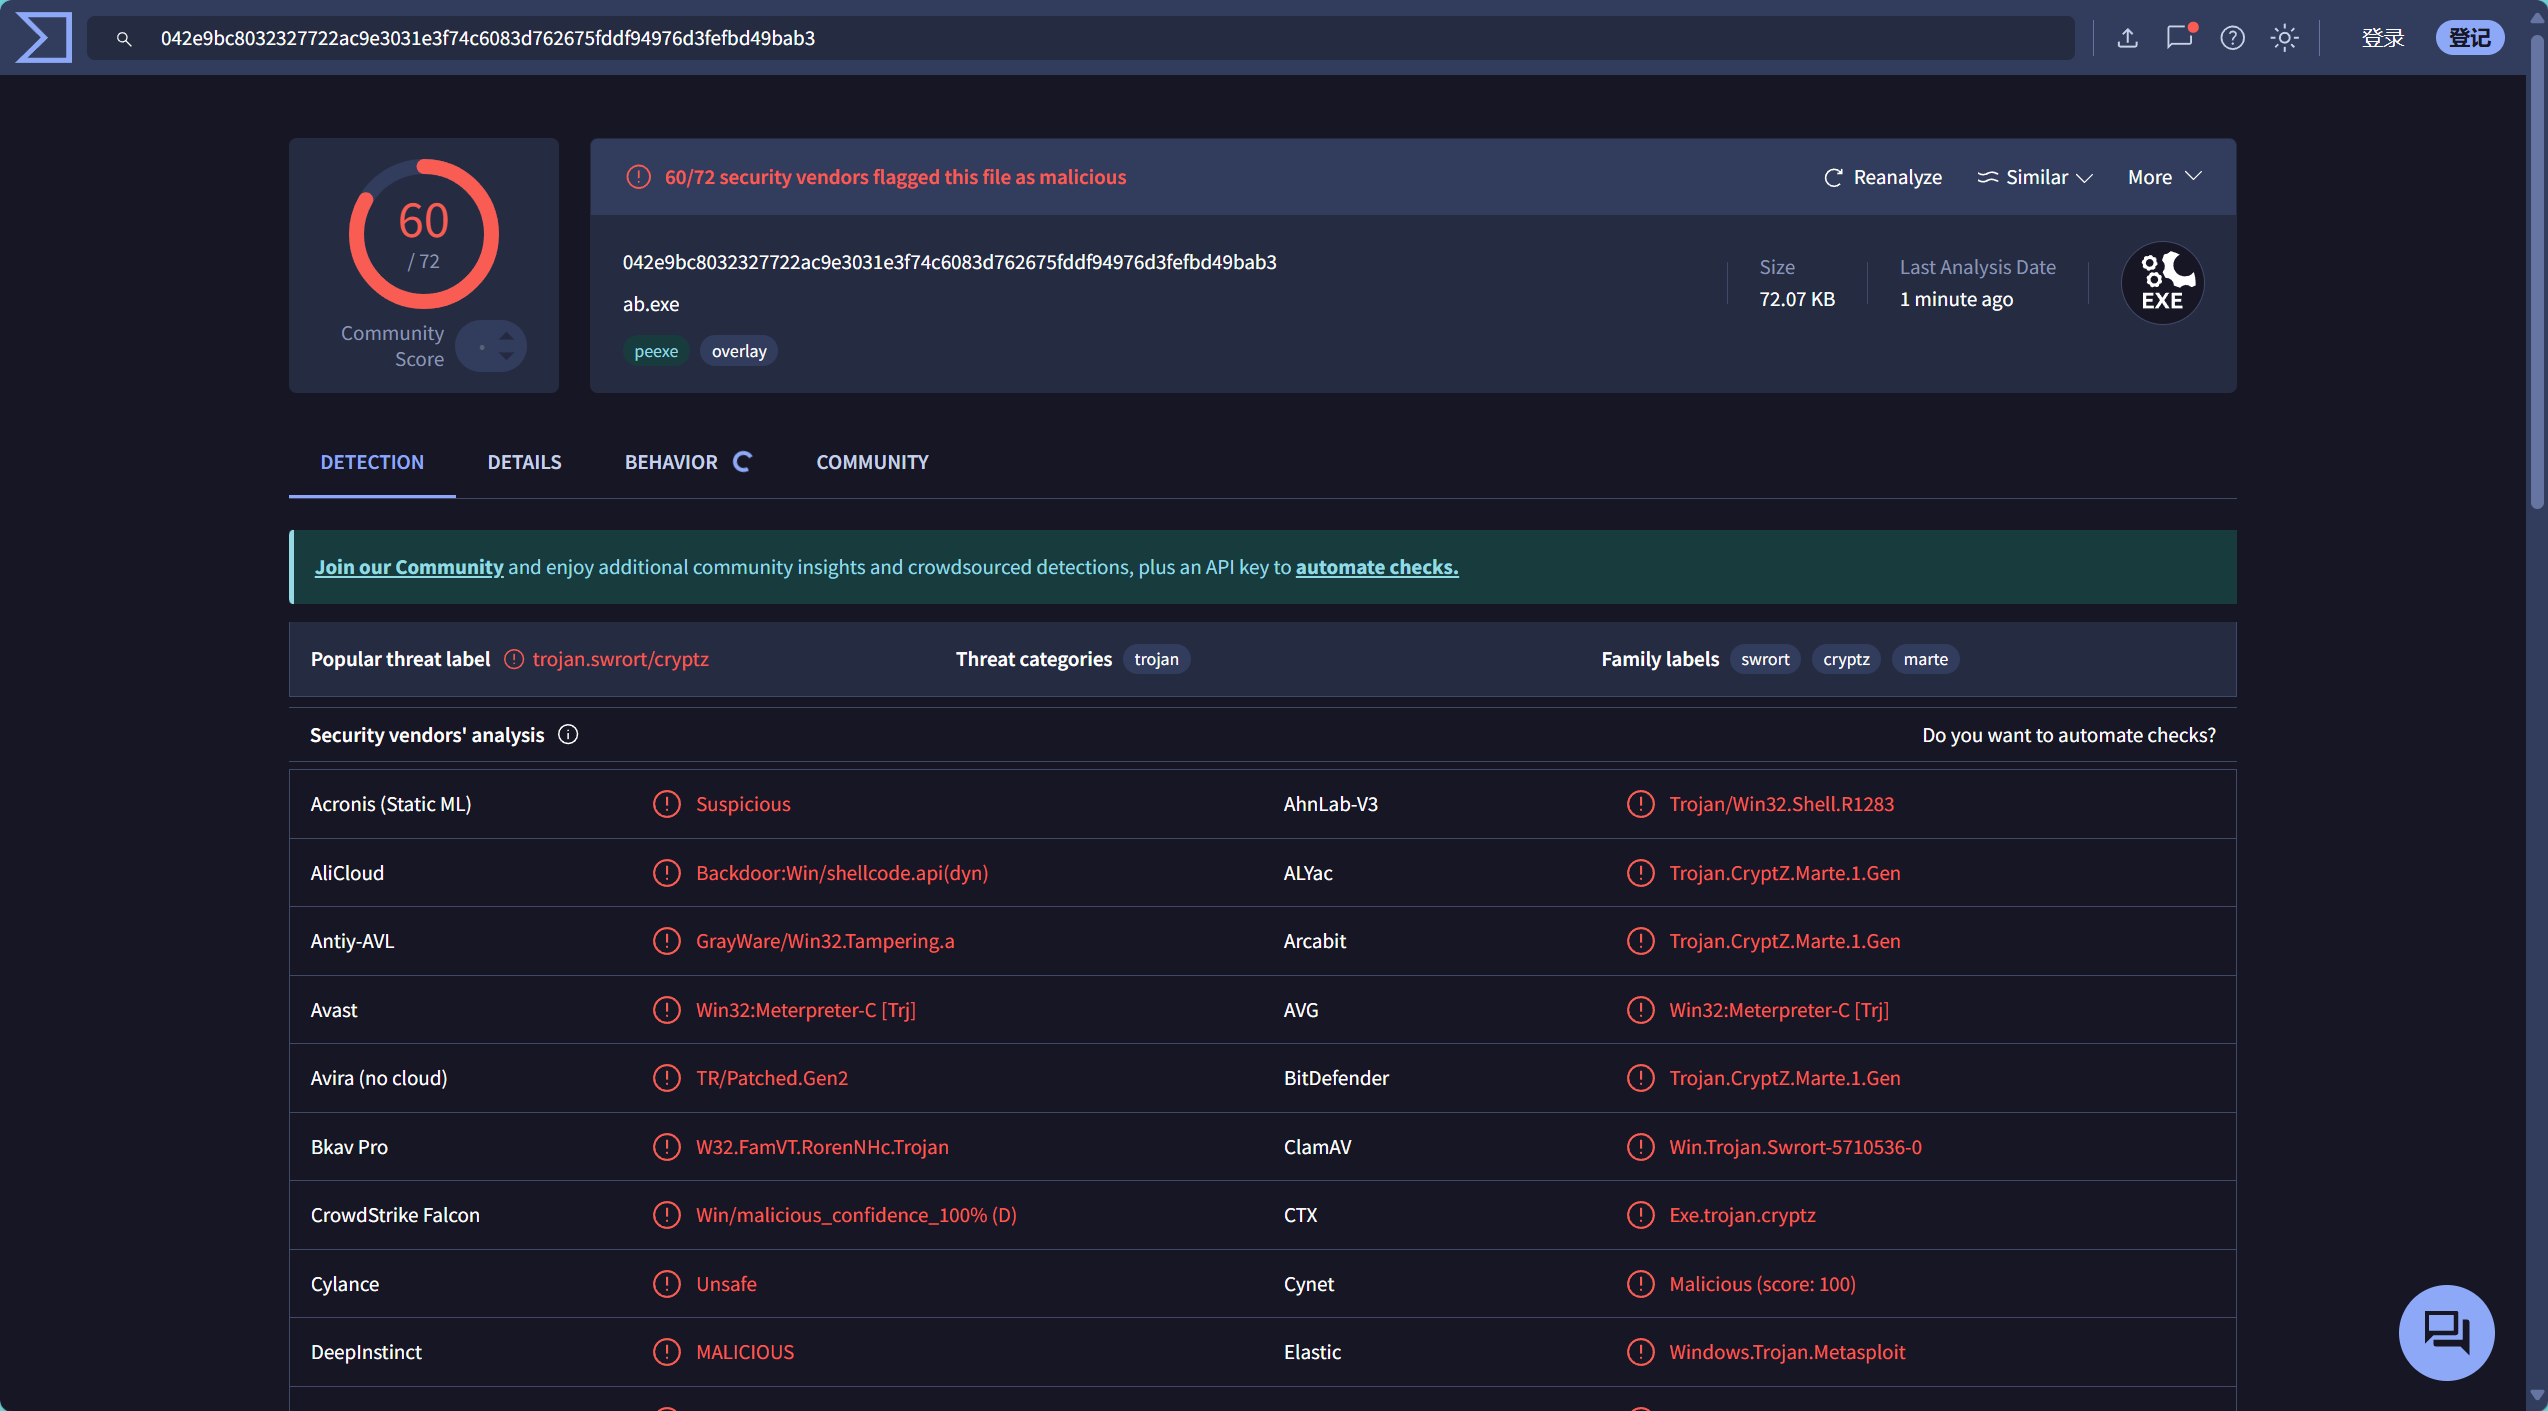This screenshot has width=2548, height=1411.
Task: Click the vertical page scrollbar
Action: [x=2537, y=270]
